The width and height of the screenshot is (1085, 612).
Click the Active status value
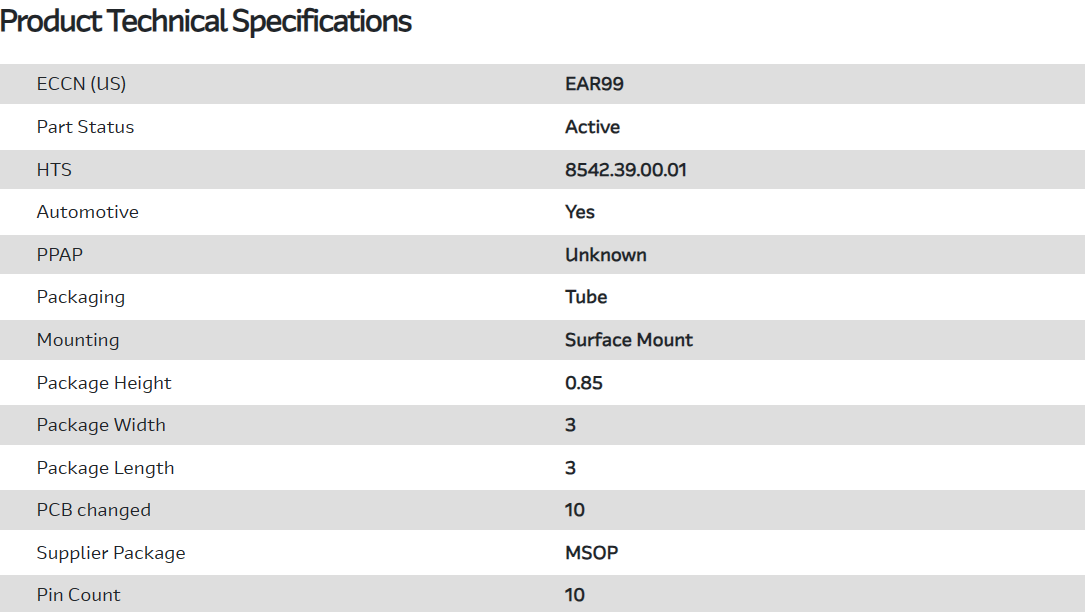point(592,127)
